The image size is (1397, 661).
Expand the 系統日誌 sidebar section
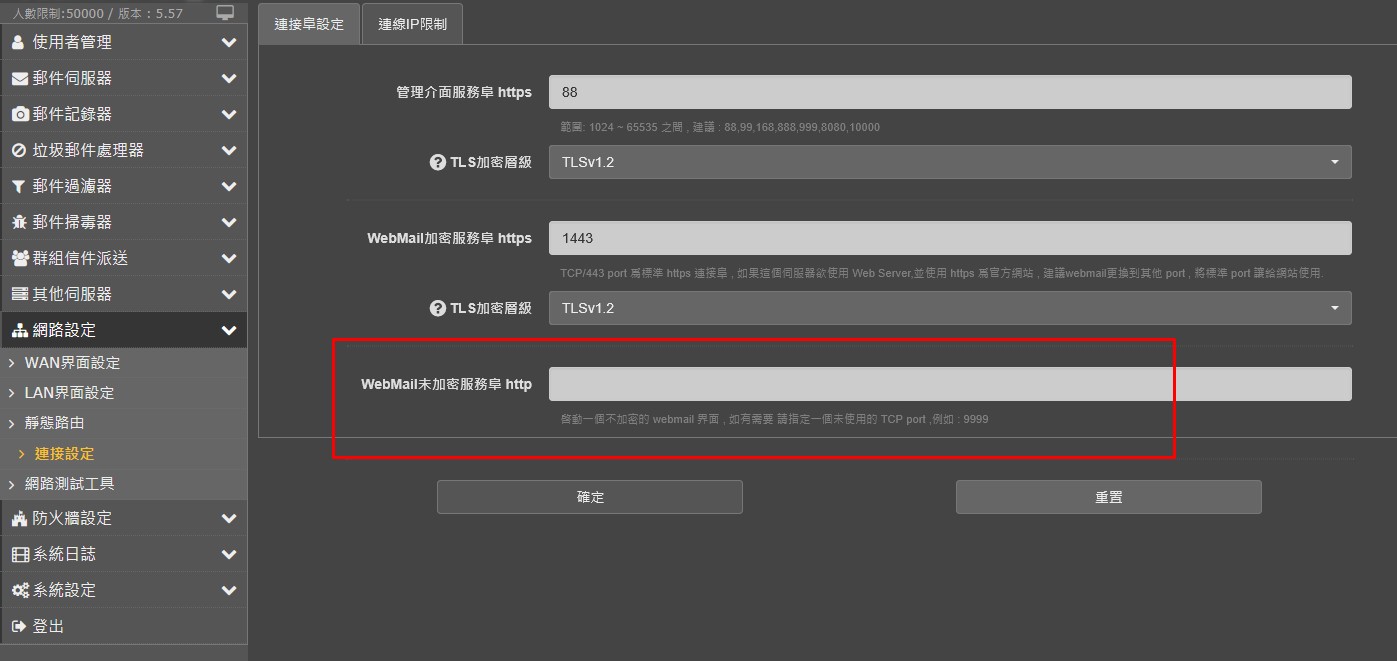point(123,554)
